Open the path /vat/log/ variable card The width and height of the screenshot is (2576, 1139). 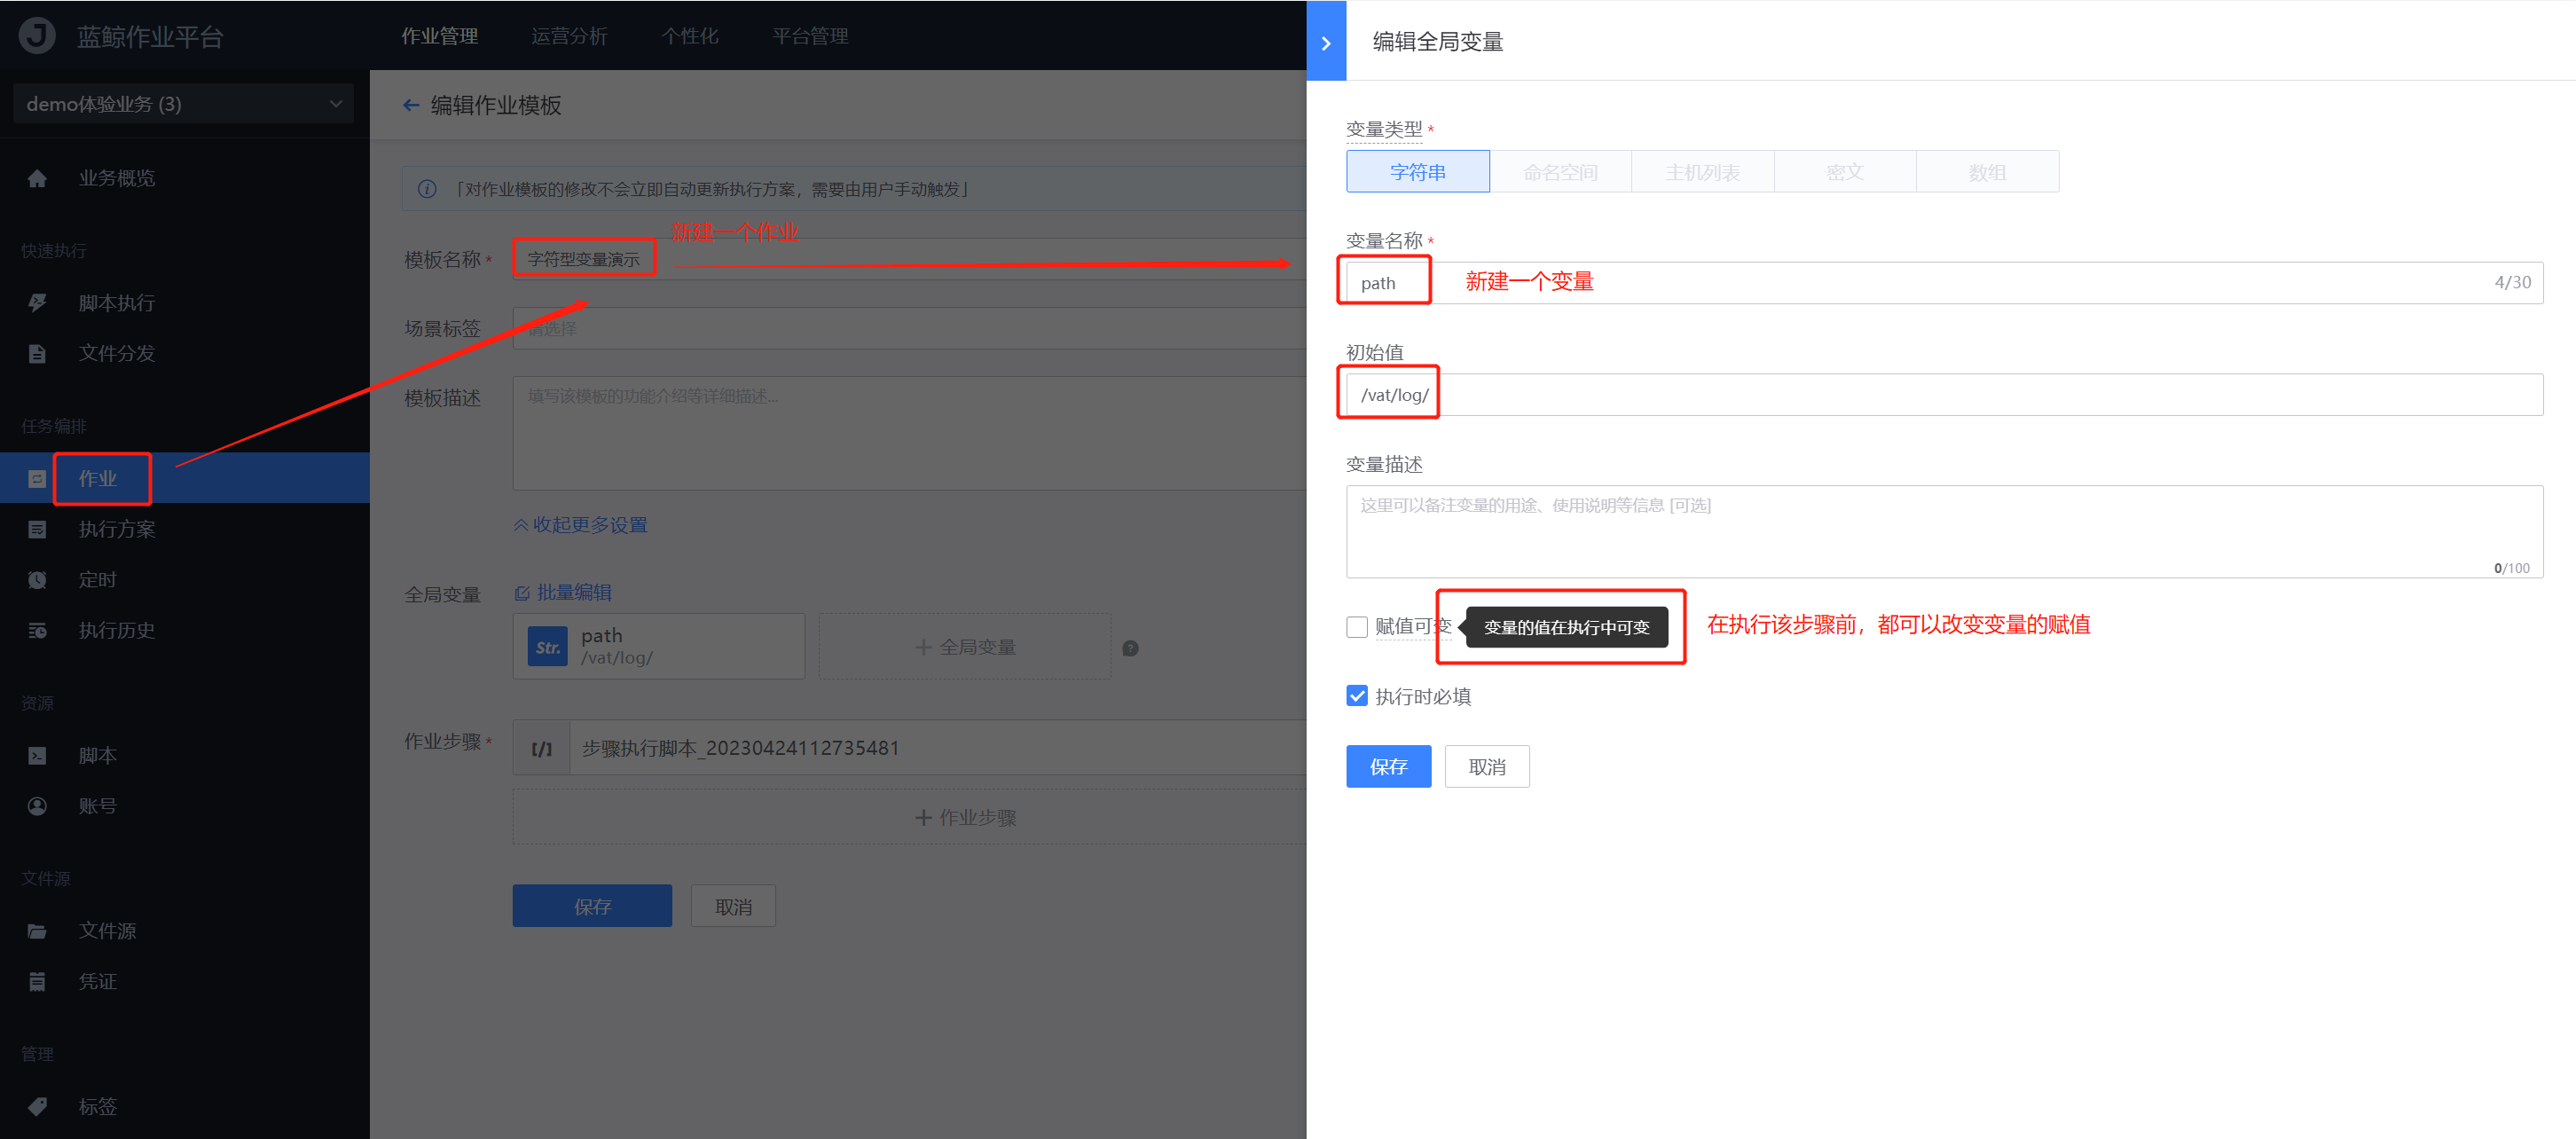click(x=659, y=647)
